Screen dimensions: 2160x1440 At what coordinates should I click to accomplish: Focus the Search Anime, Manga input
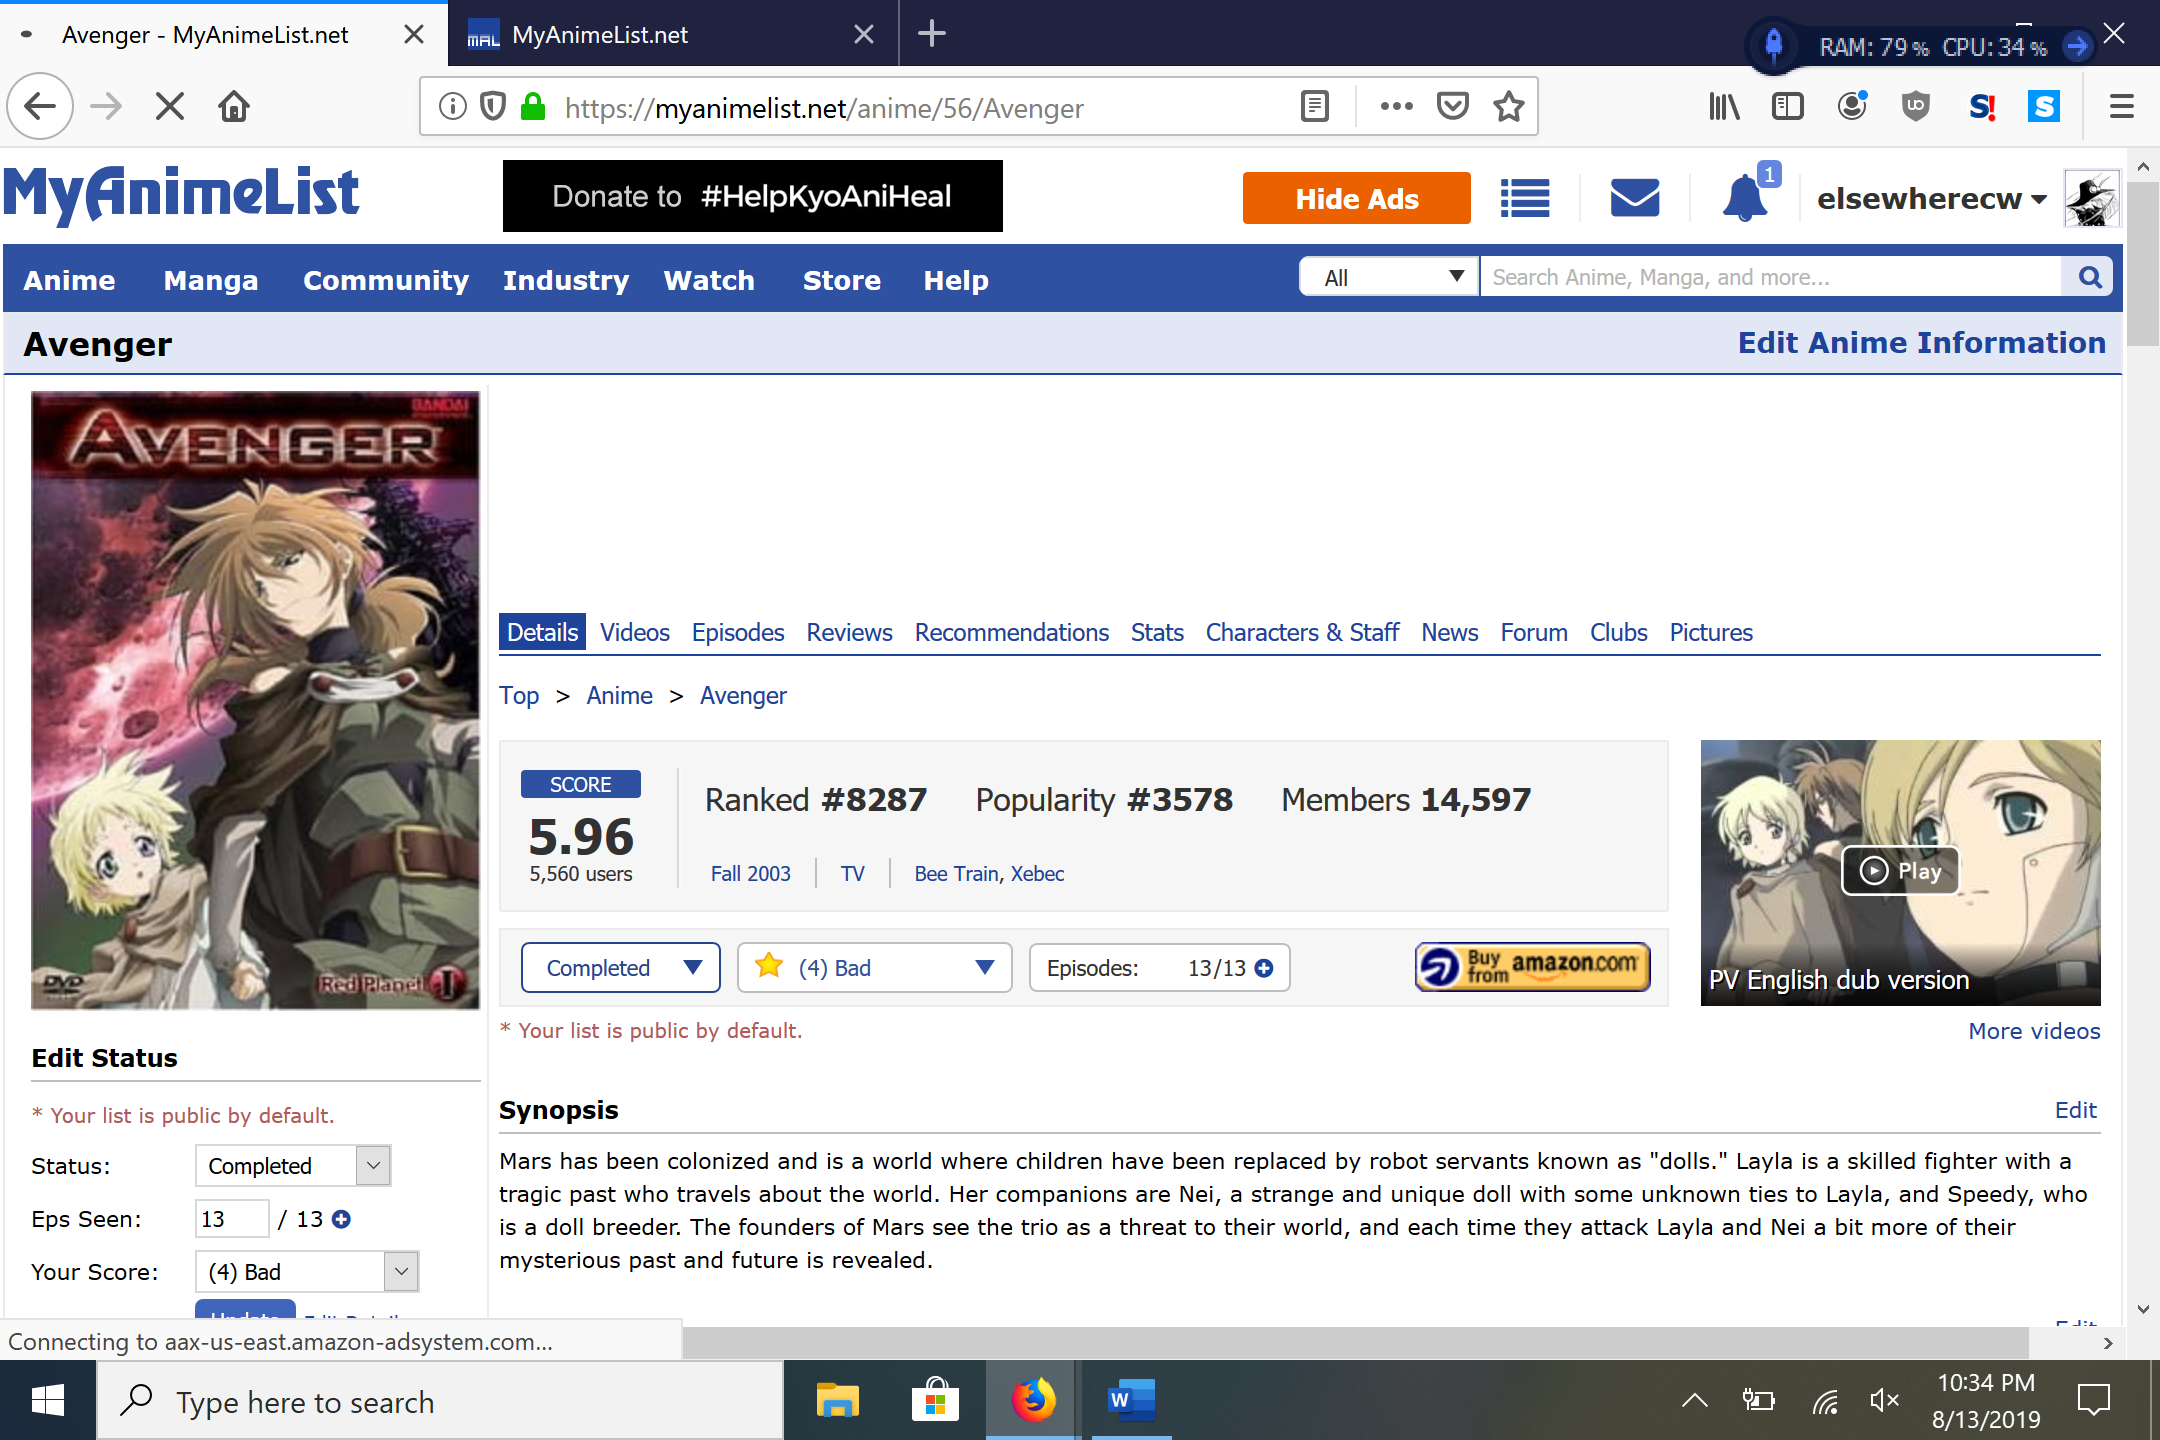click(1770, 277)
